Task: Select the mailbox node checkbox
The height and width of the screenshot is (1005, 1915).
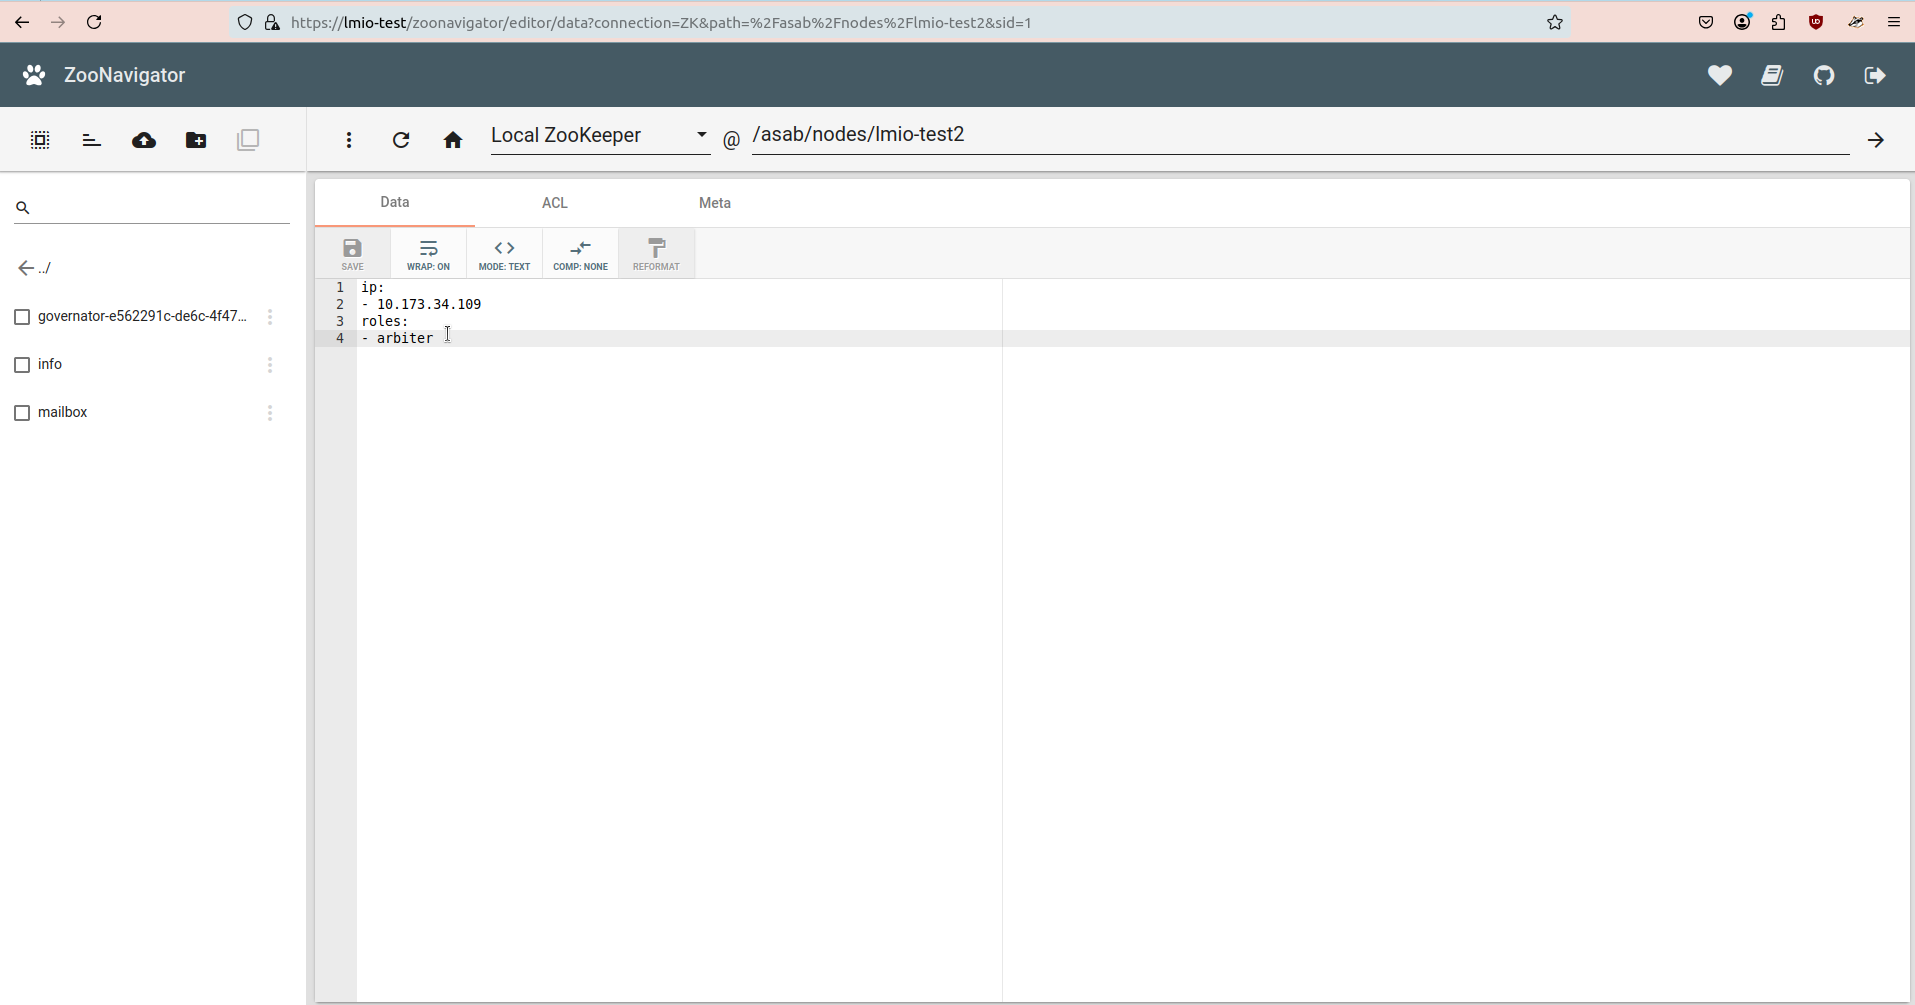Action: click(x=22, y=413)
